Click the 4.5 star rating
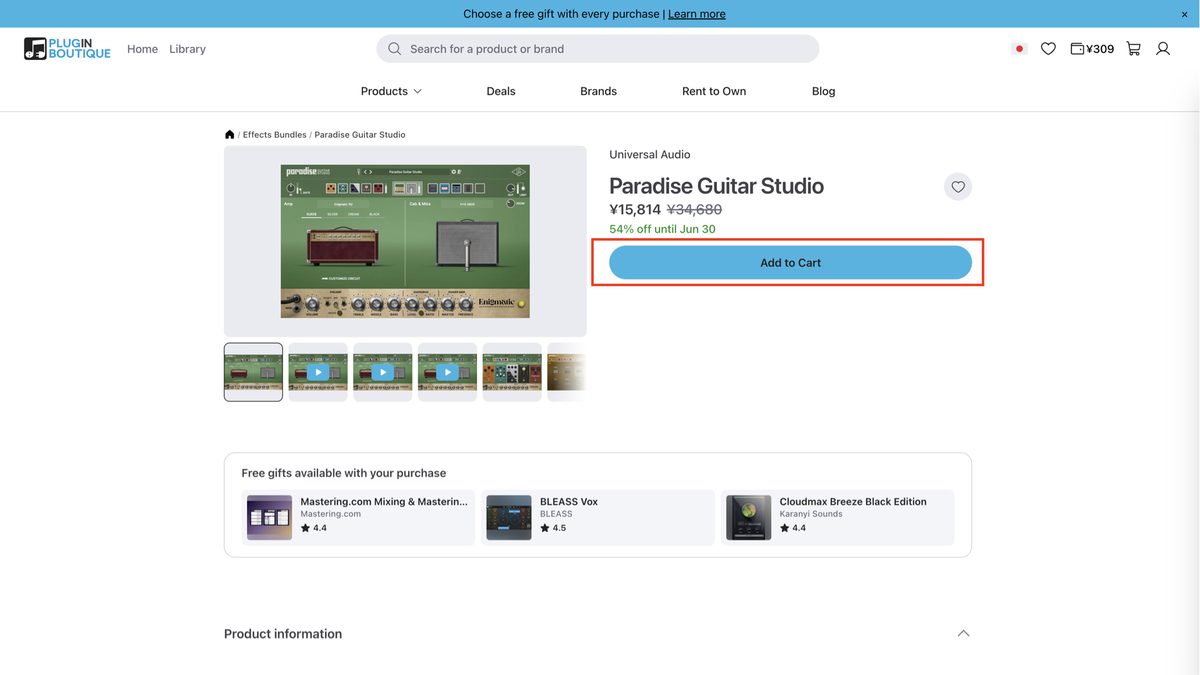The height and width of the screenshot is (675, 1200). pos(553,528)
